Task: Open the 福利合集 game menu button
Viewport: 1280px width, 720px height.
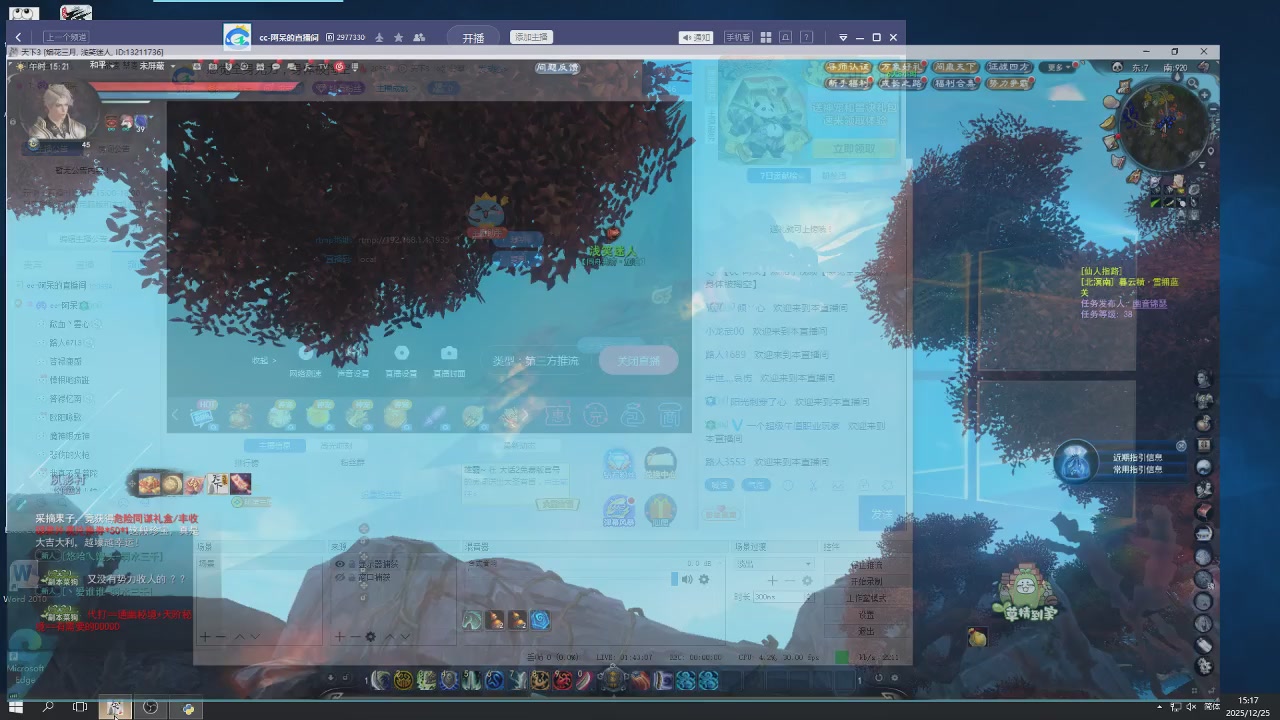Action: [x=955, y=84]
